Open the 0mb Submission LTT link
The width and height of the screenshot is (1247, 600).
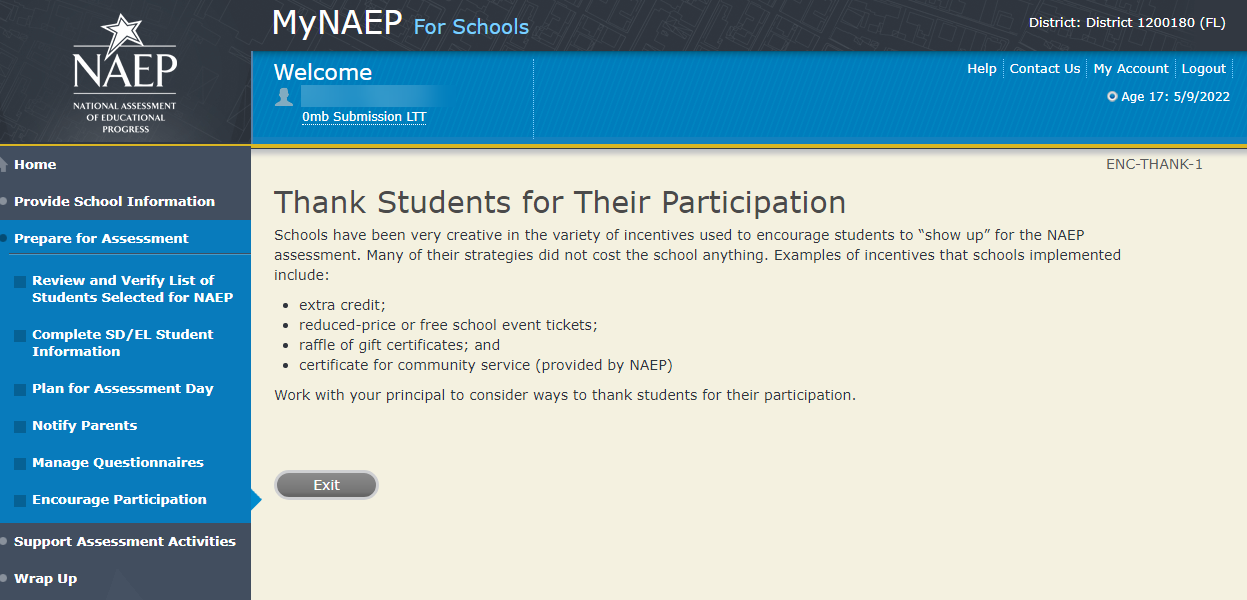coord(364,117)
